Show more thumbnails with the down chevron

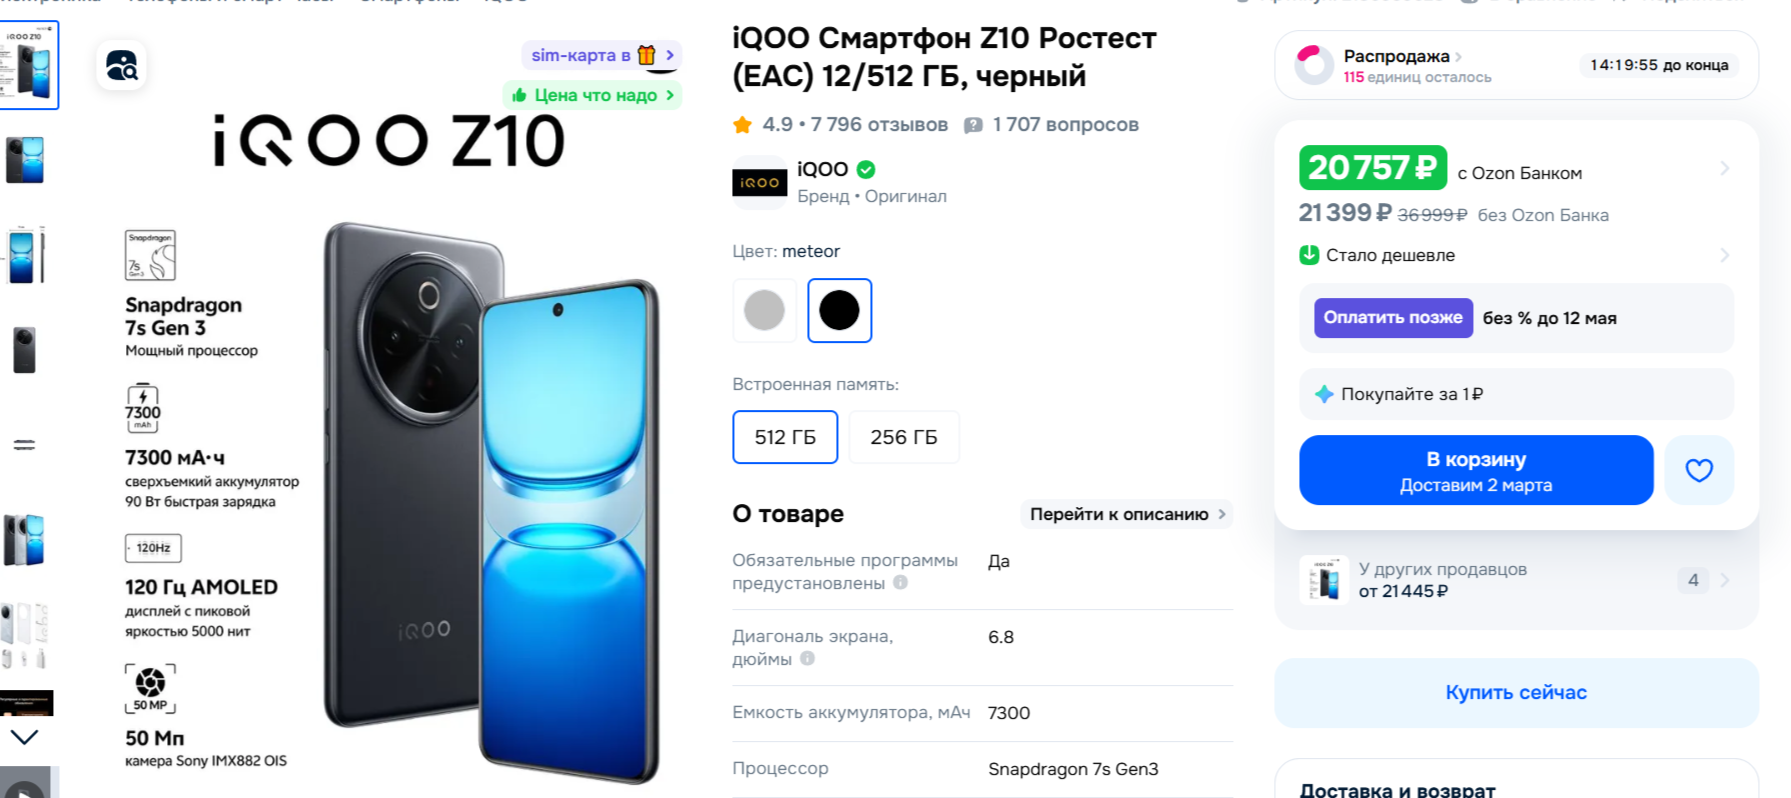pyautogui.click(x=24, y=737)
